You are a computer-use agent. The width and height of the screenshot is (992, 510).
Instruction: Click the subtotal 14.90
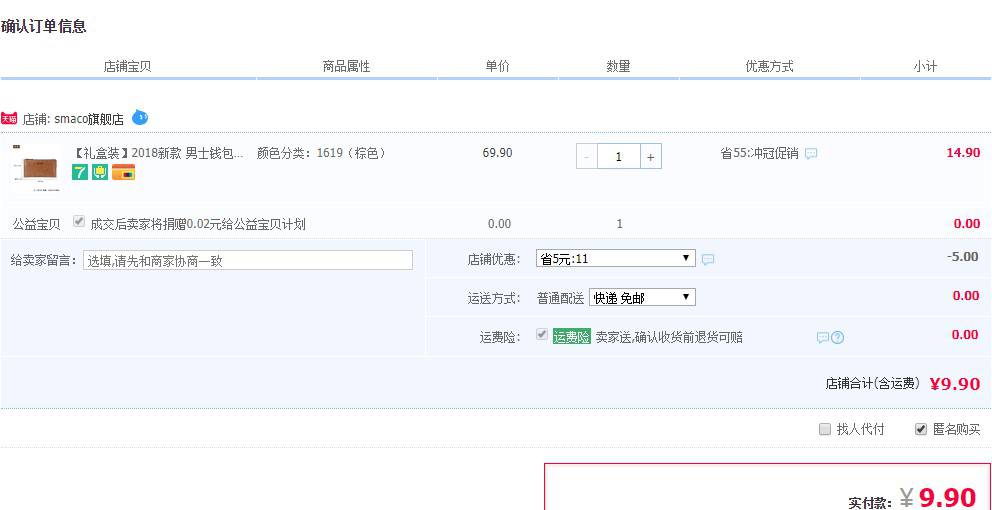pos(963,152)
